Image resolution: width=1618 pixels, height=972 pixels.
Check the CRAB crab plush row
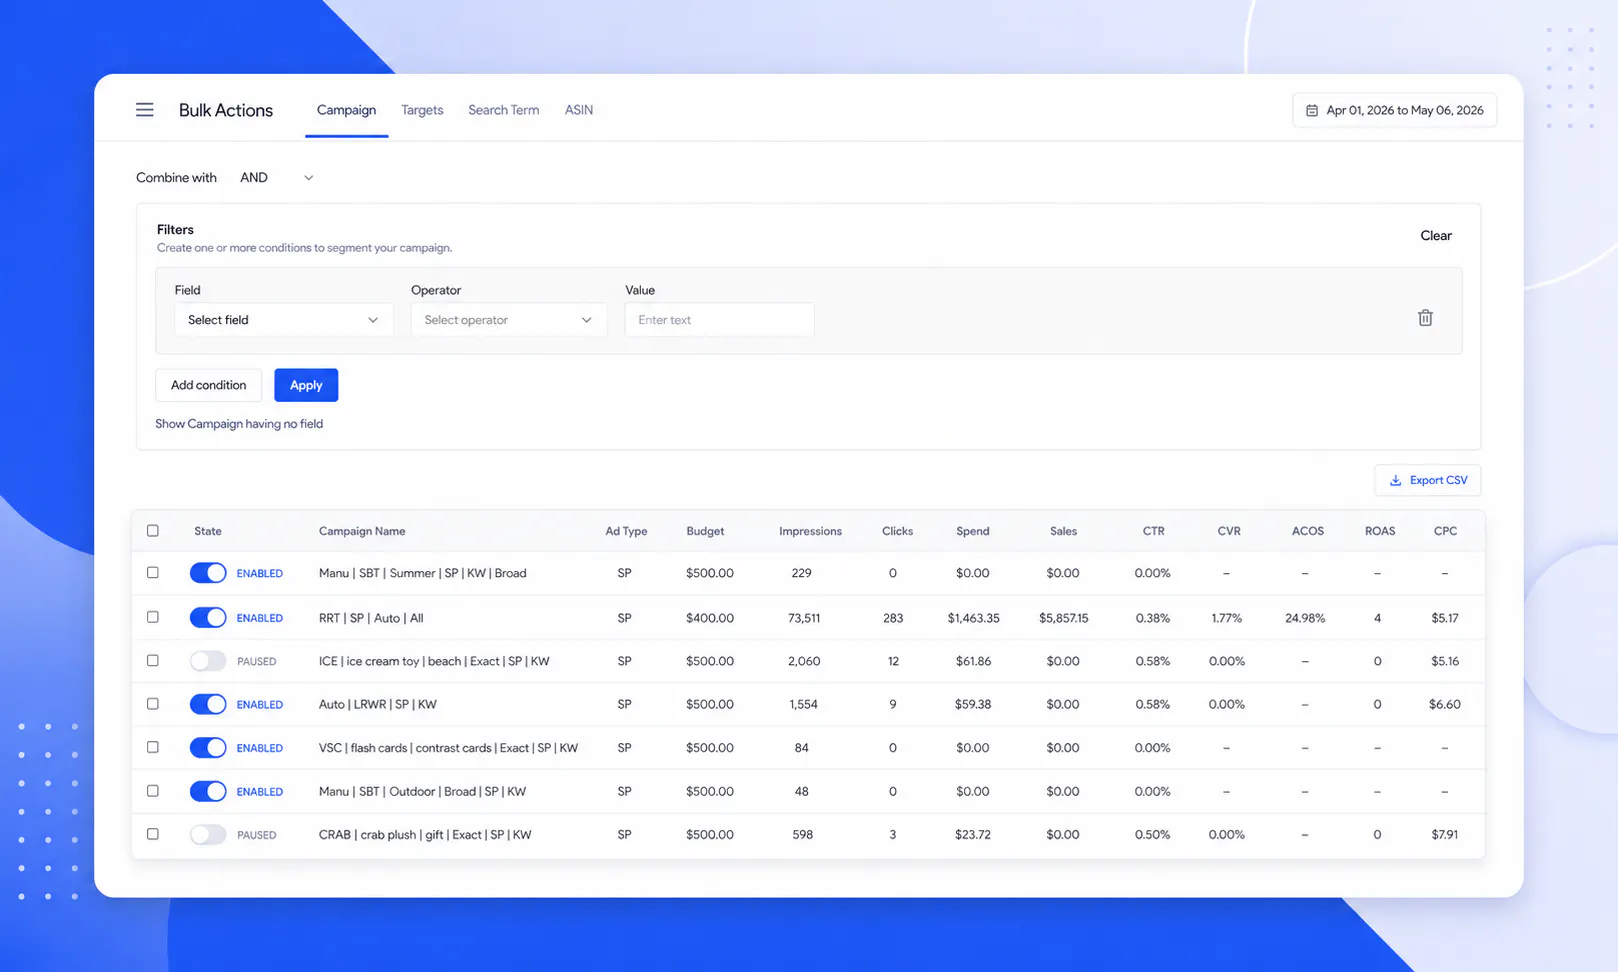click(153, 834)
